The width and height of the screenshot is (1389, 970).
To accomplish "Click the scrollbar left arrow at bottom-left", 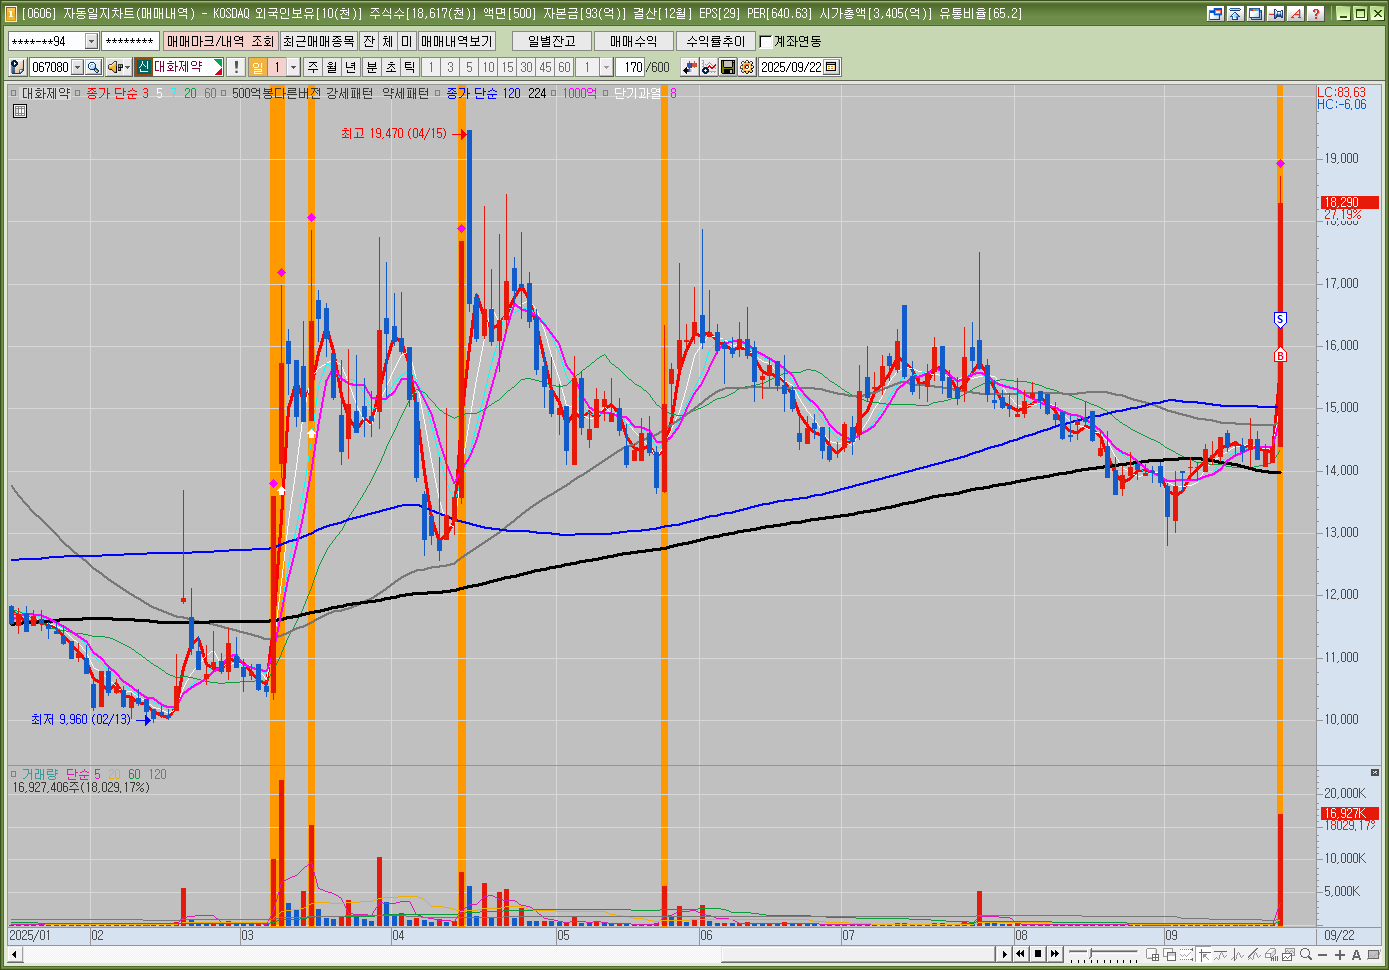I will pos(14,954).
